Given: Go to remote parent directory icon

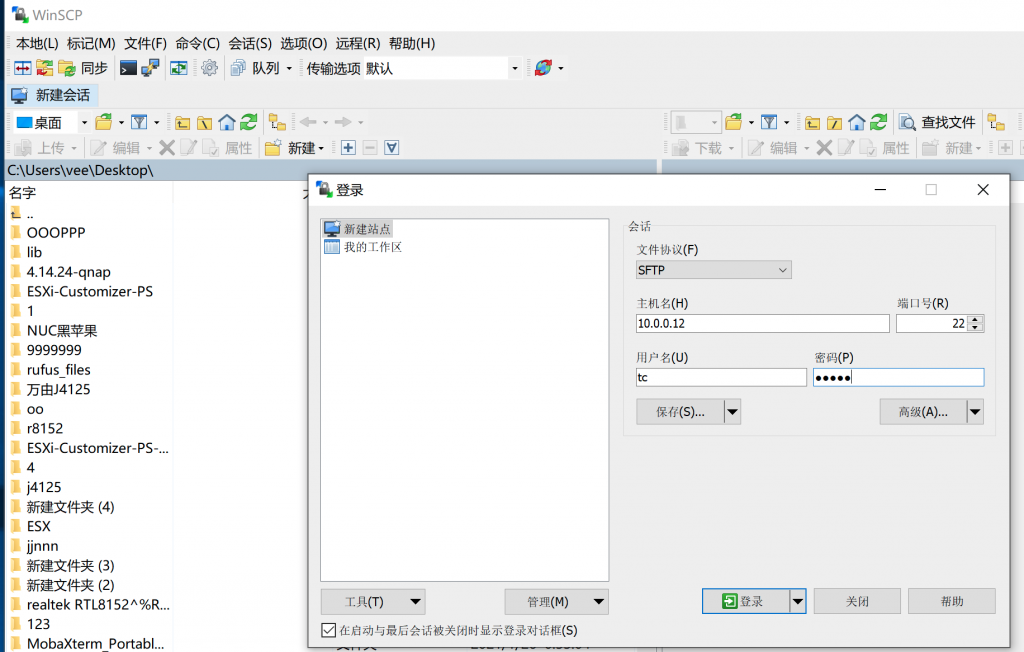Looking at the screenshot, I should [812, 122].
